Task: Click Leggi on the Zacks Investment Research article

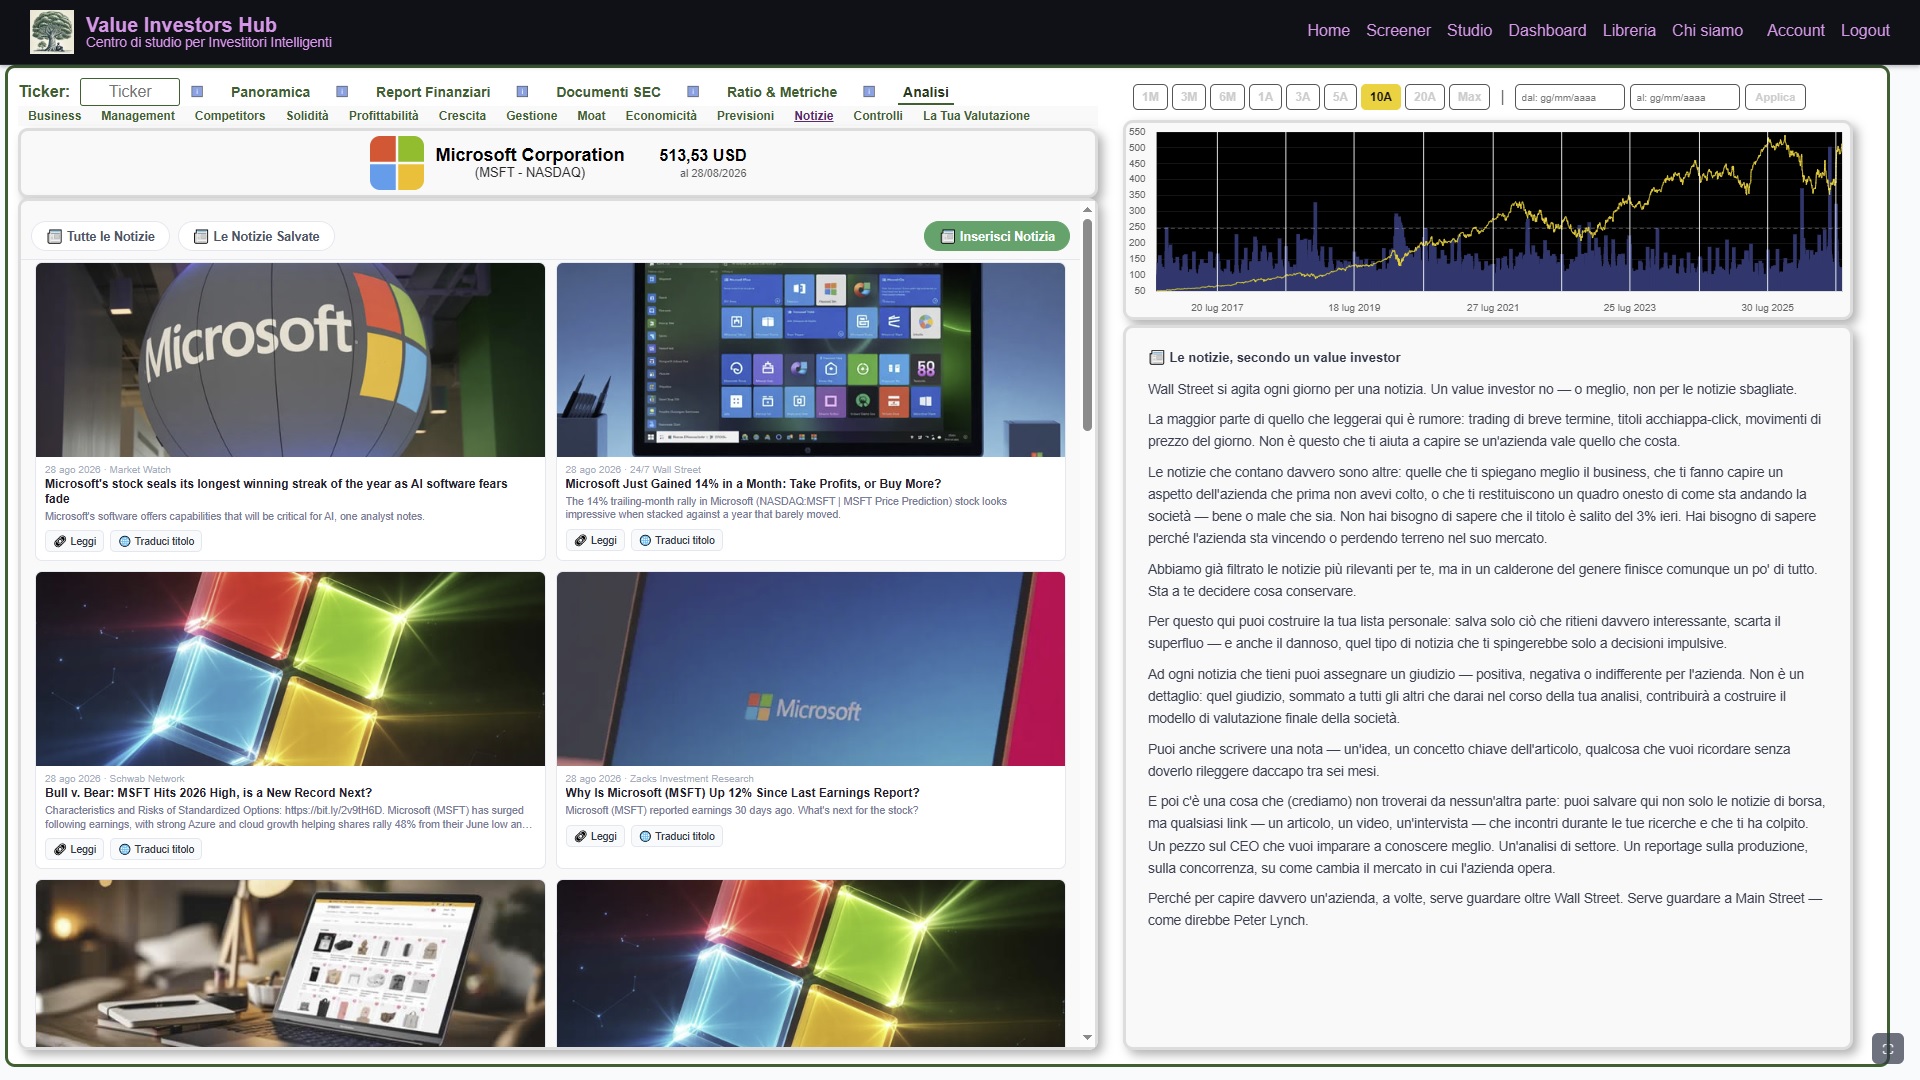Action: [595, 836]
